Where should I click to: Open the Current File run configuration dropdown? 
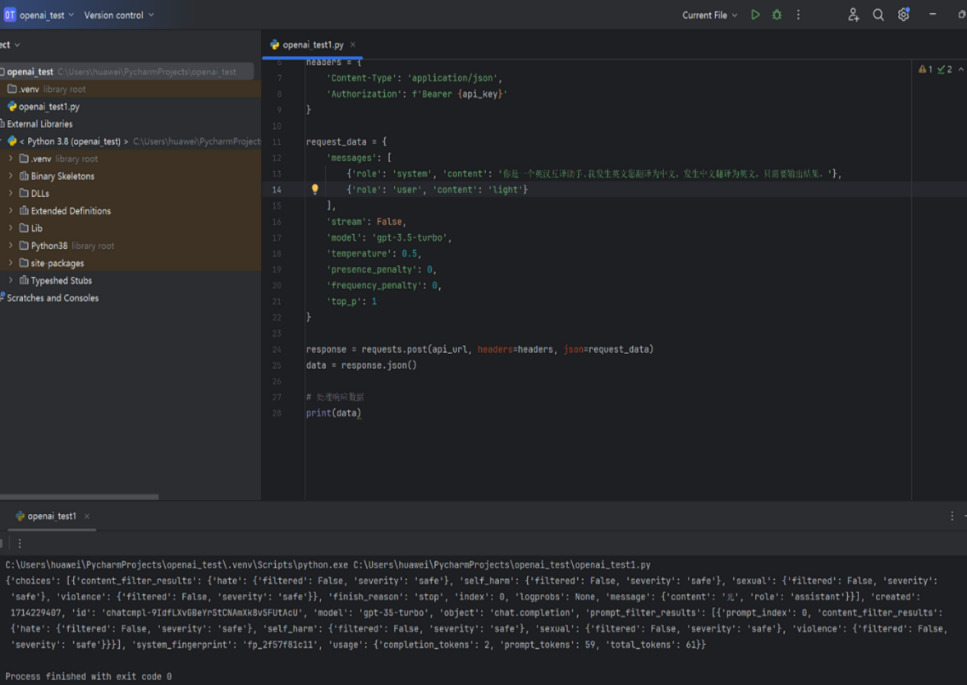click(x=709, y=15)
